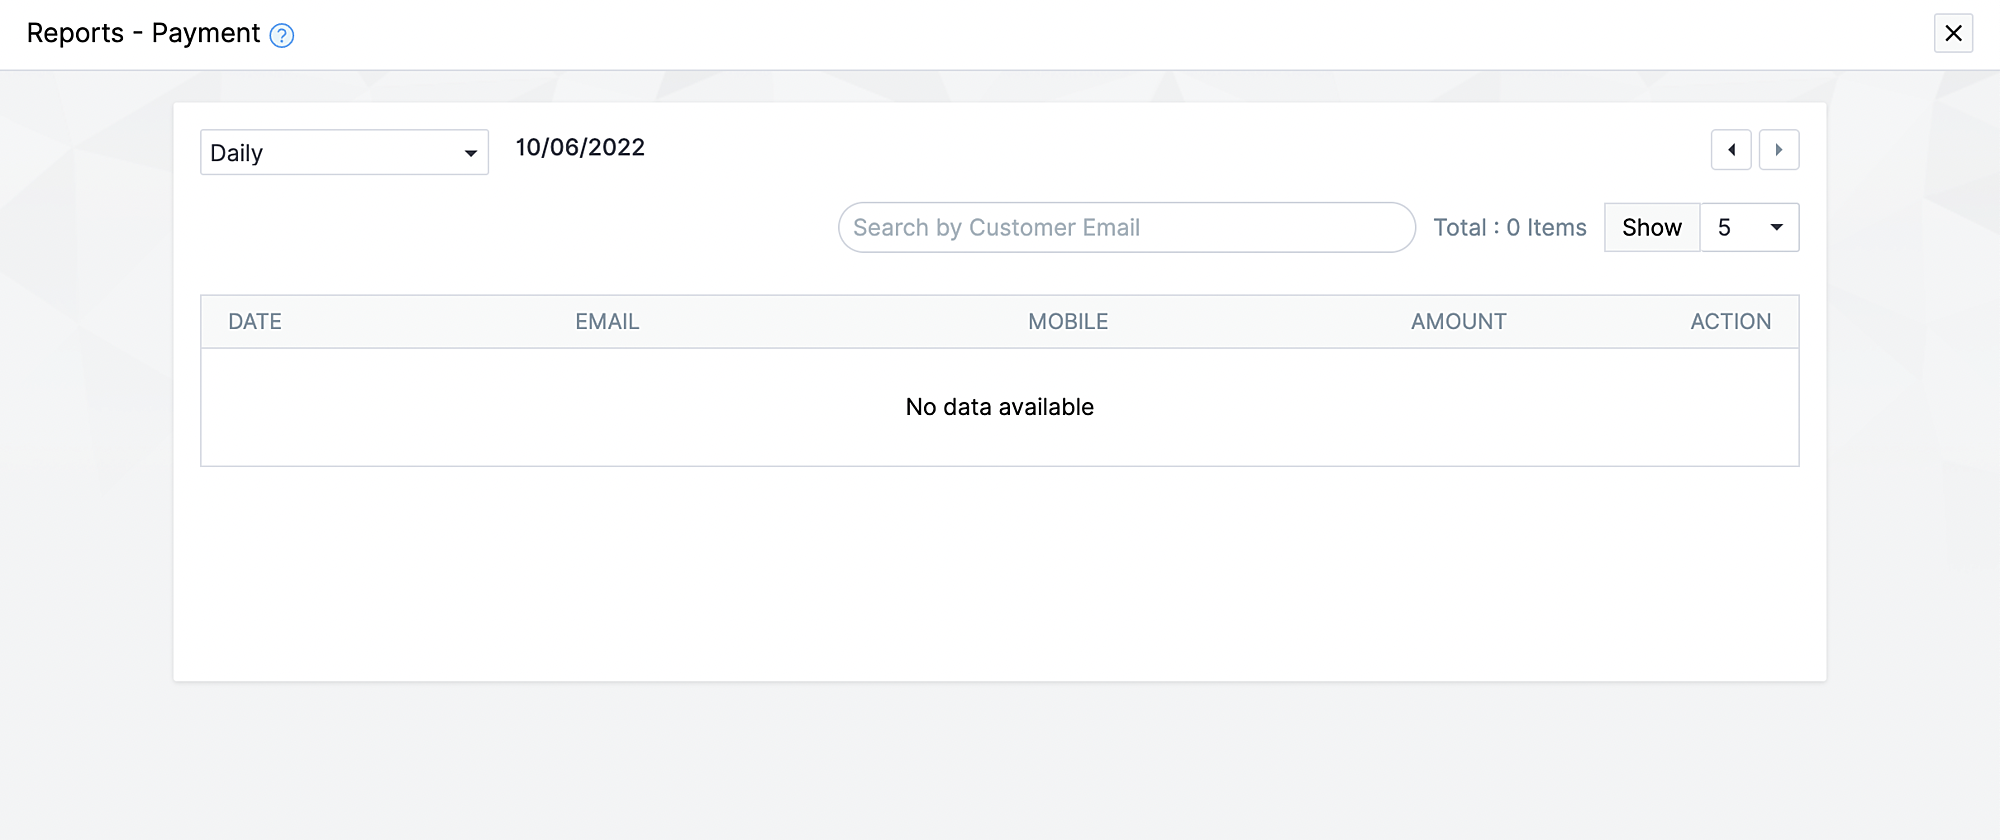Screen dimensions: 2000x840
Task: Click the caret arrow next to 5
Action: coord(1777,228)
